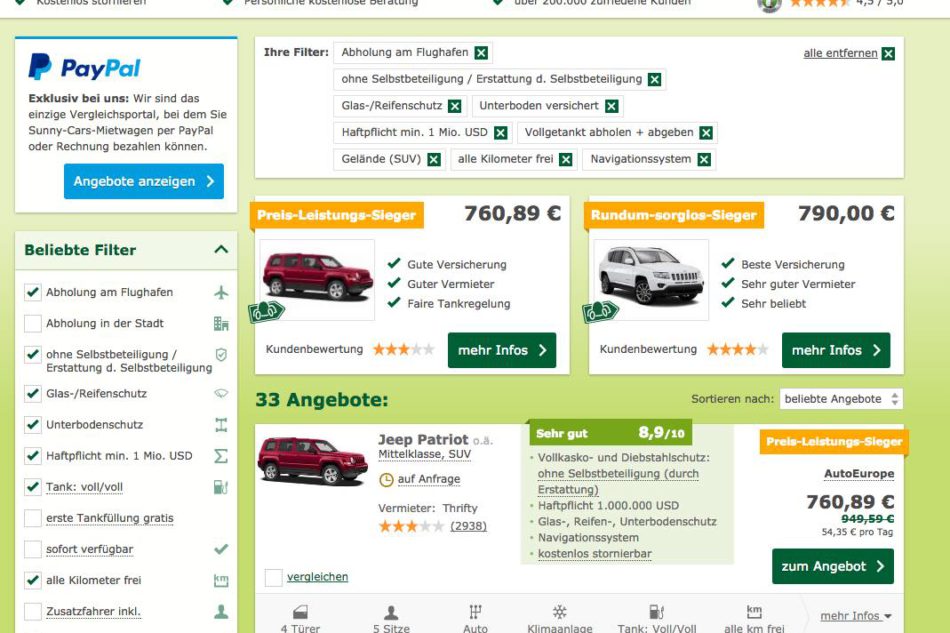Tick the 'vergleichen' checkbox for Jeep Patriot
Viewport: 950px width, 633px height.
click(274, 578)
